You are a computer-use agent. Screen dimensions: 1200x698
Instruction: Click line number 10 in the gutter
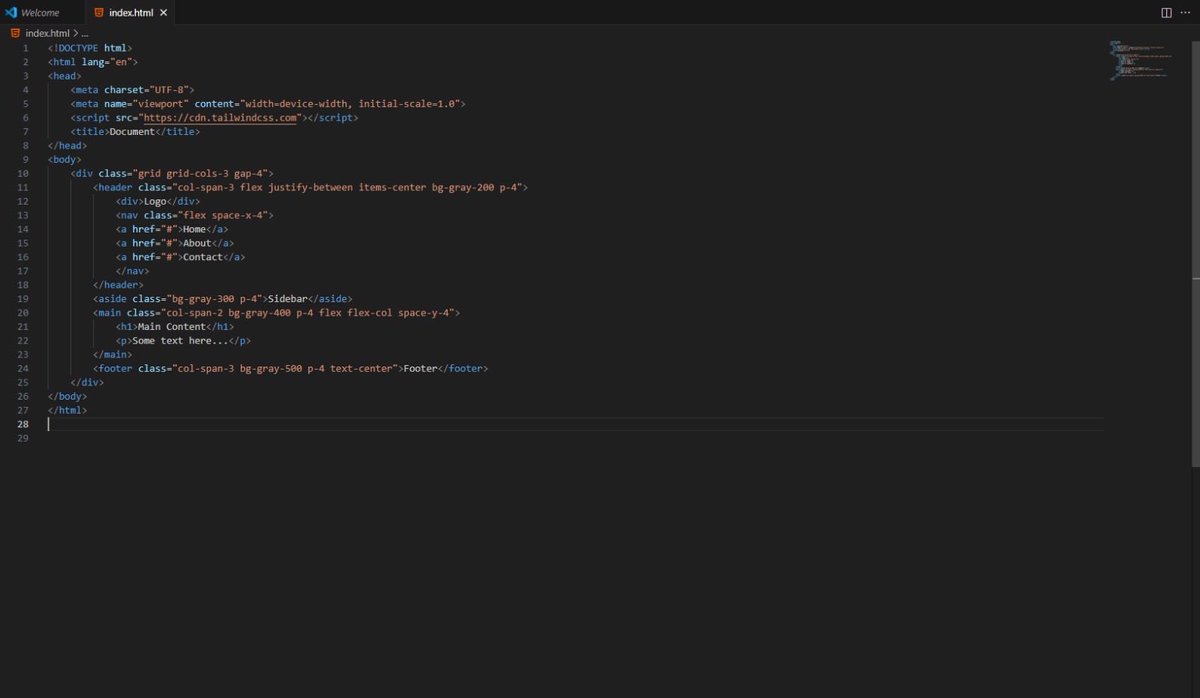point(22,173)
